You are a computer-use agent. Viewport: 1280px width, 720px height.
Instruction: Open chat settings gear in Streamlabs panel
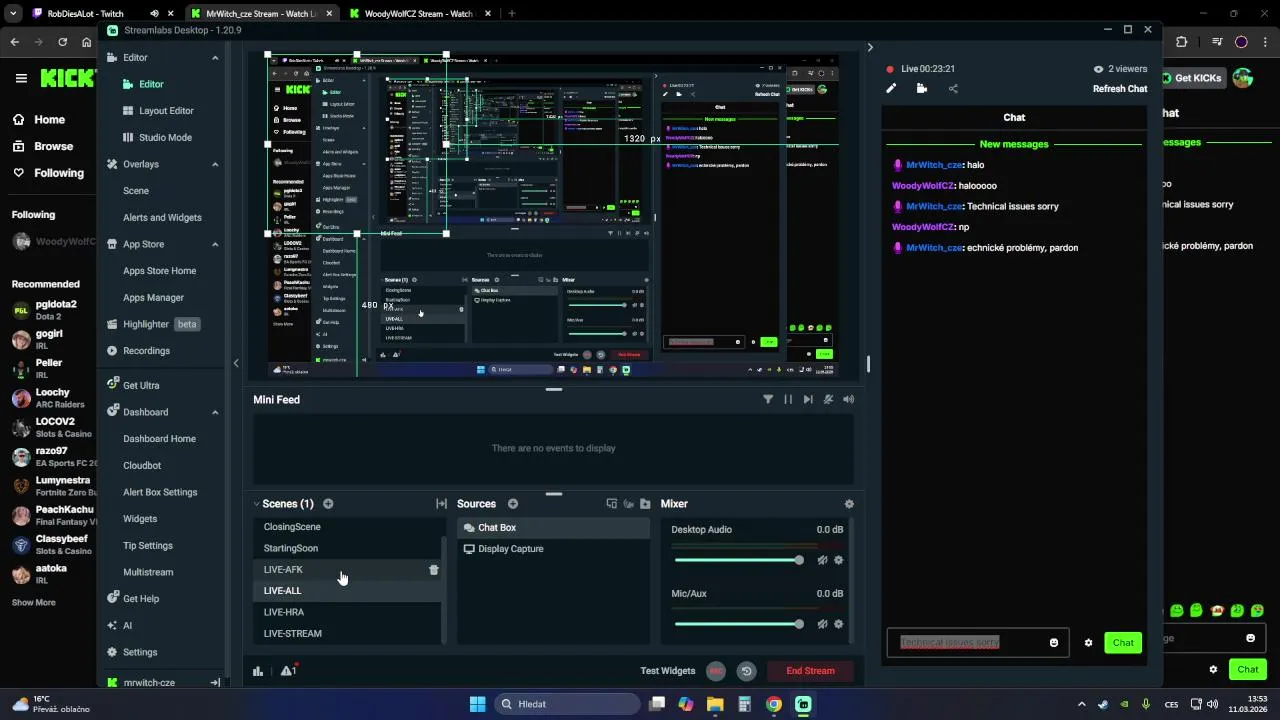point(1089,643)
